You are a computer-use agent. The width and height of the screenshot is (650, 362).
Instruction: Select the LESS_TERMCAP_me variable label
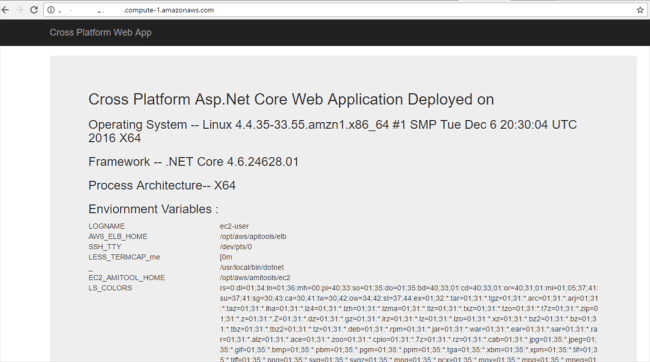(x=124, y=257)
